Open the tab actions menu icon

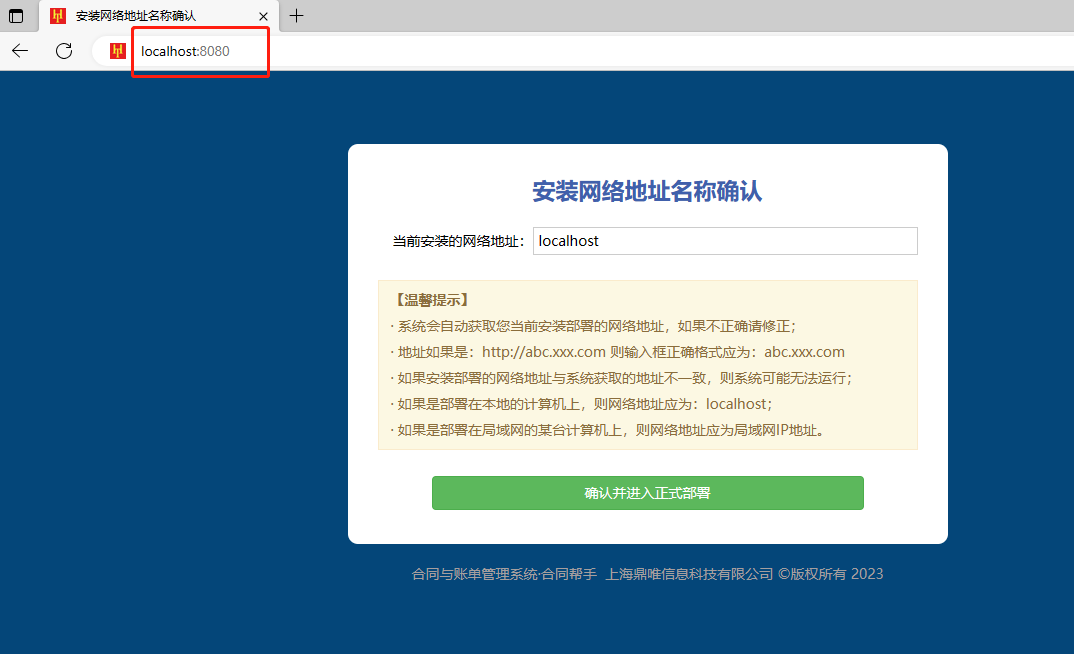point(16,16)
